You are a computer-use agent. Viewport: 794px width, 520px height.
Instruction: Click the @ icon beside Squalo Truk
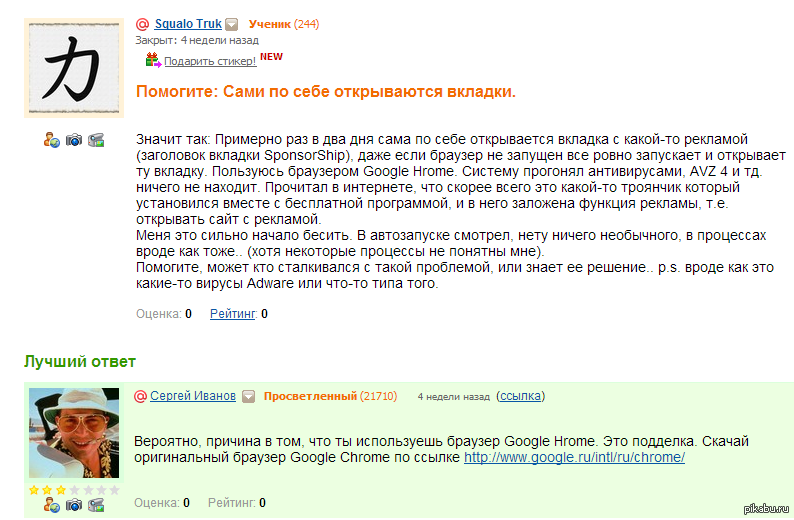[x=142, y=24]
